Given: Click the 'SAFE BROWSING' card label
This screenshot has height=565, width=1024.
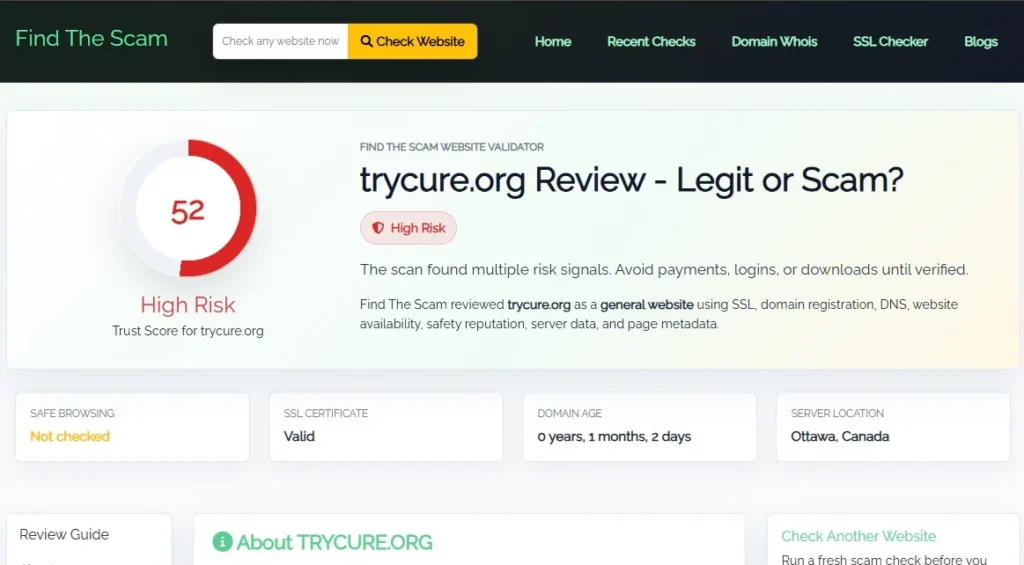Looking at the screenshot, I should tap(72, 413).
